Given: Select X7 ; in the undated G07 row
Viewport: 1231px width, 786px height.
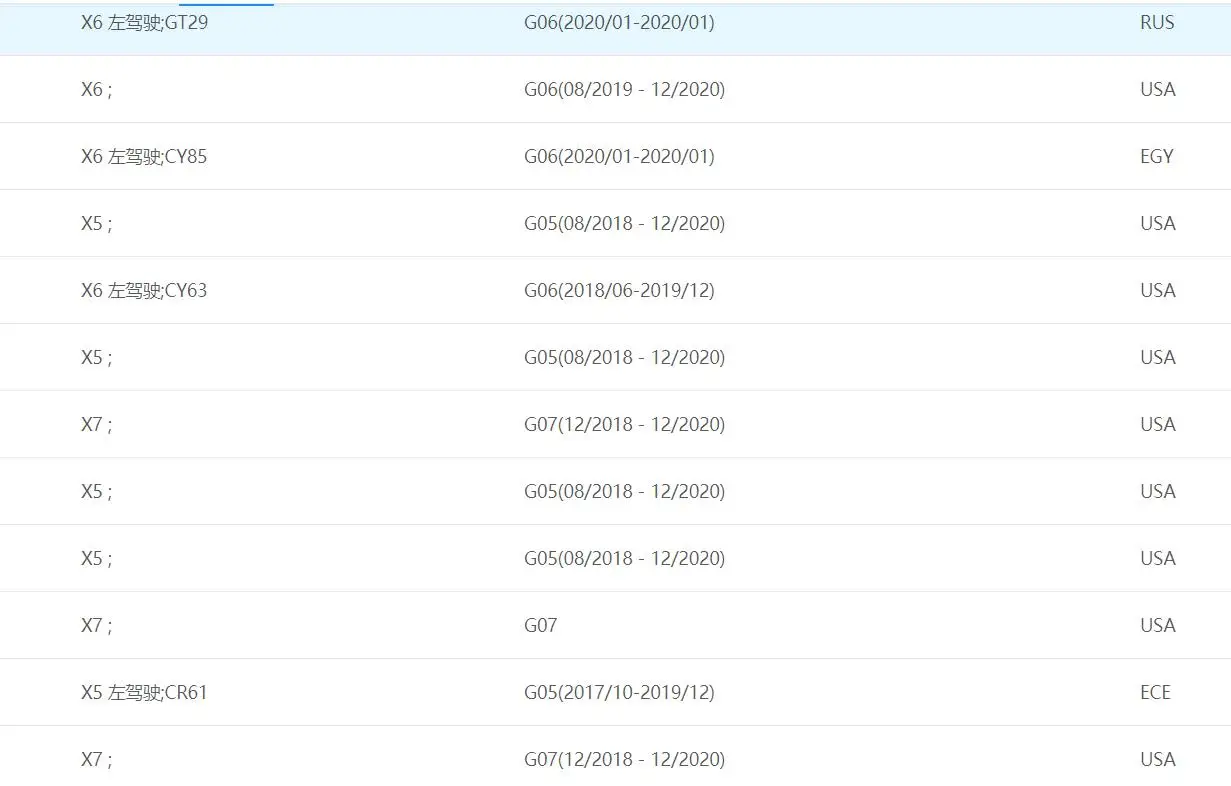Looking at the screenshot, I should (x=97, y=625).
